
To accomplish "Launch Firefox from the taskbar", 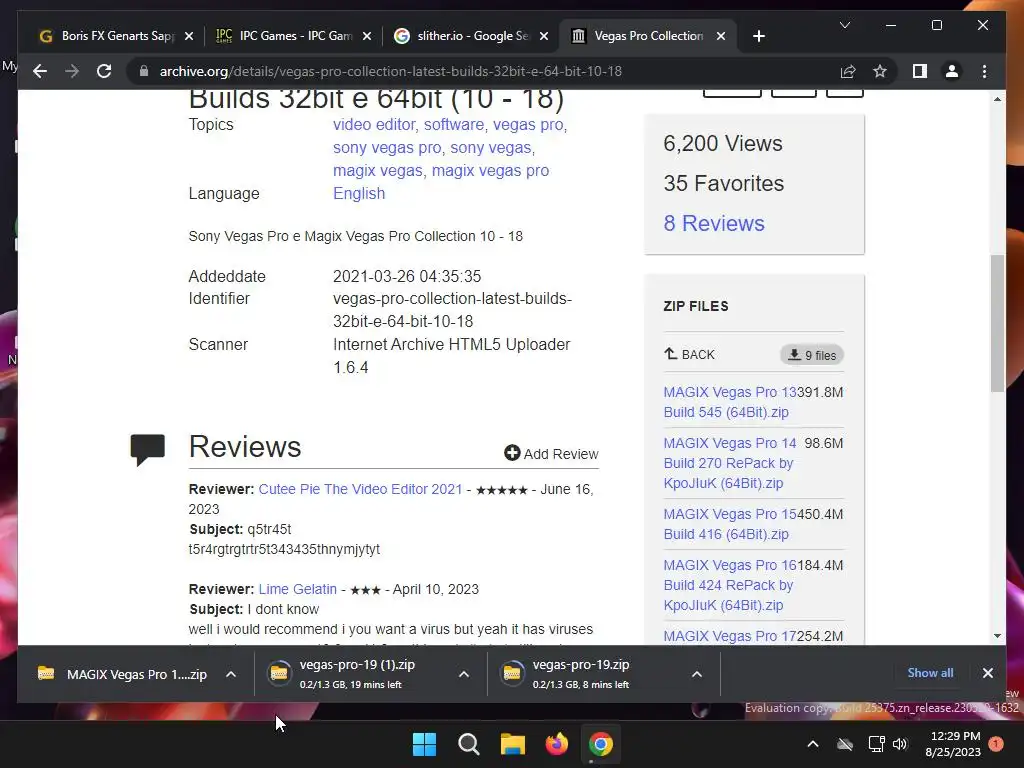I will click(556, 744).
